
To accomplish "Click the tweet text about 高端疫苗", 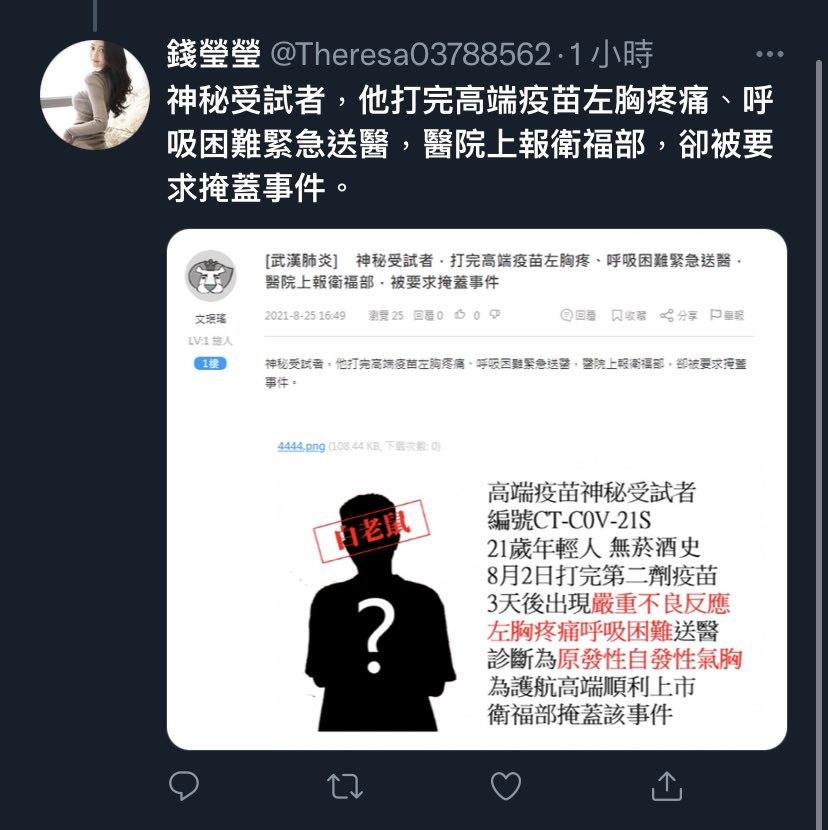I will coord(470,144).
